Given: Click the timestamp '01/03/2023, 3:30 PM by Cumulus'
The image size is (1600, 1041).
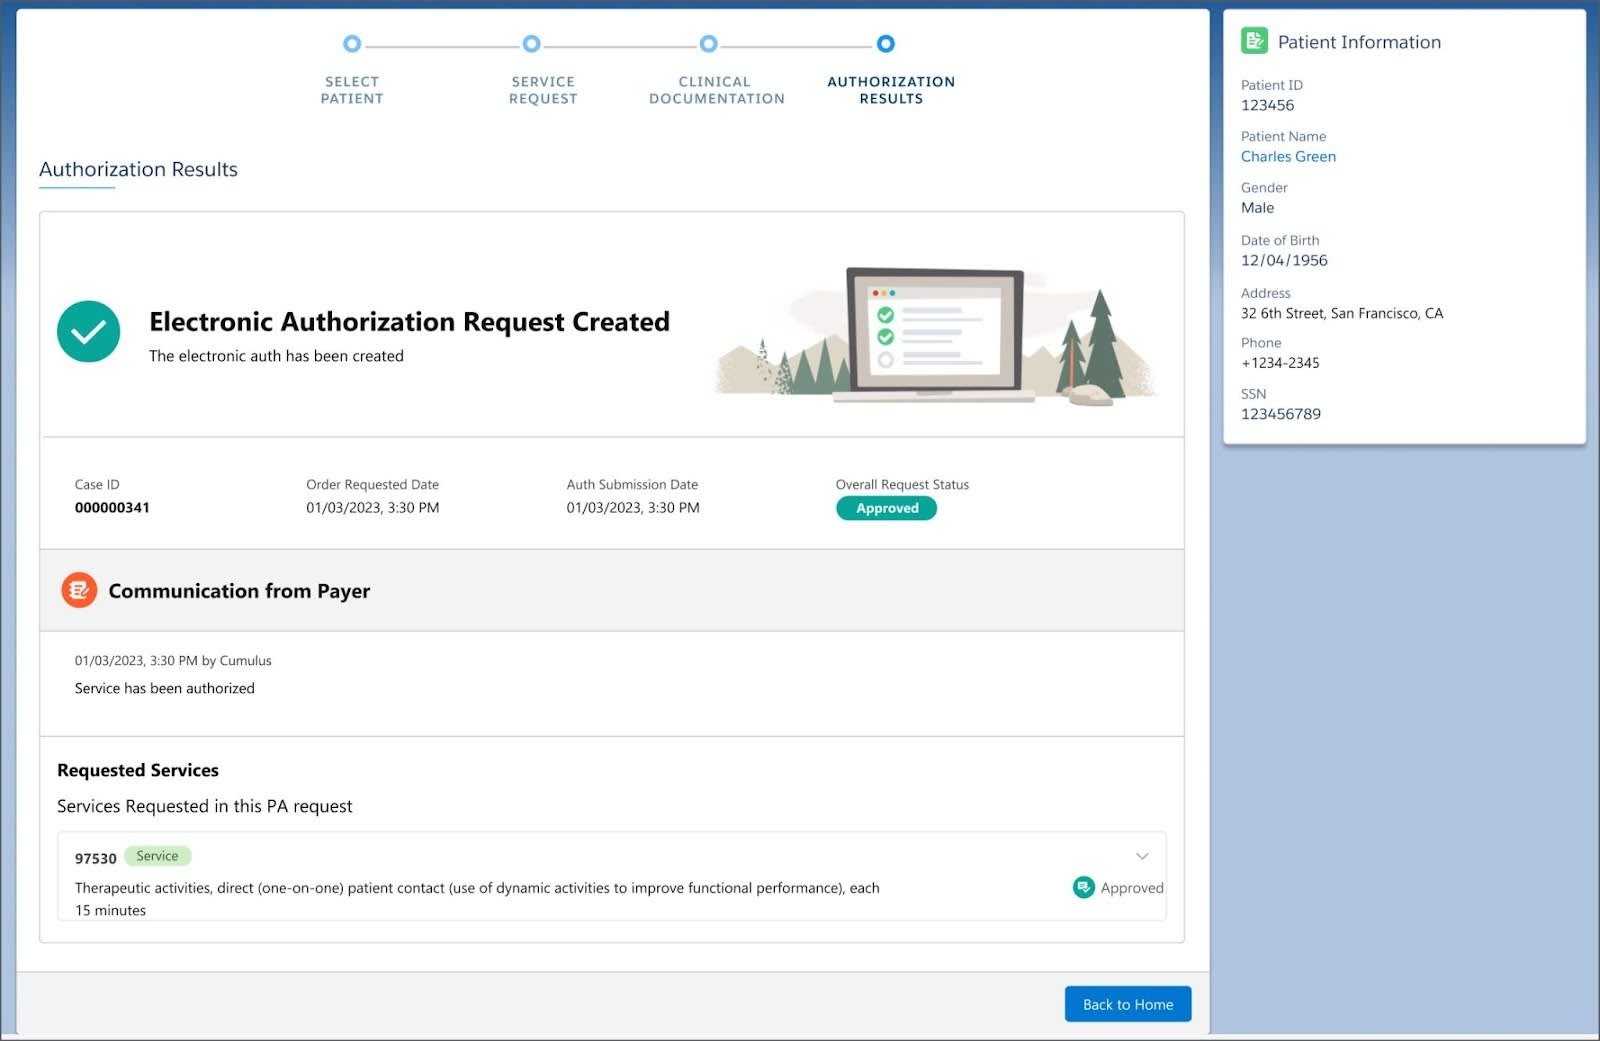Looking at the screenshot, I should [x=173, y=660].
